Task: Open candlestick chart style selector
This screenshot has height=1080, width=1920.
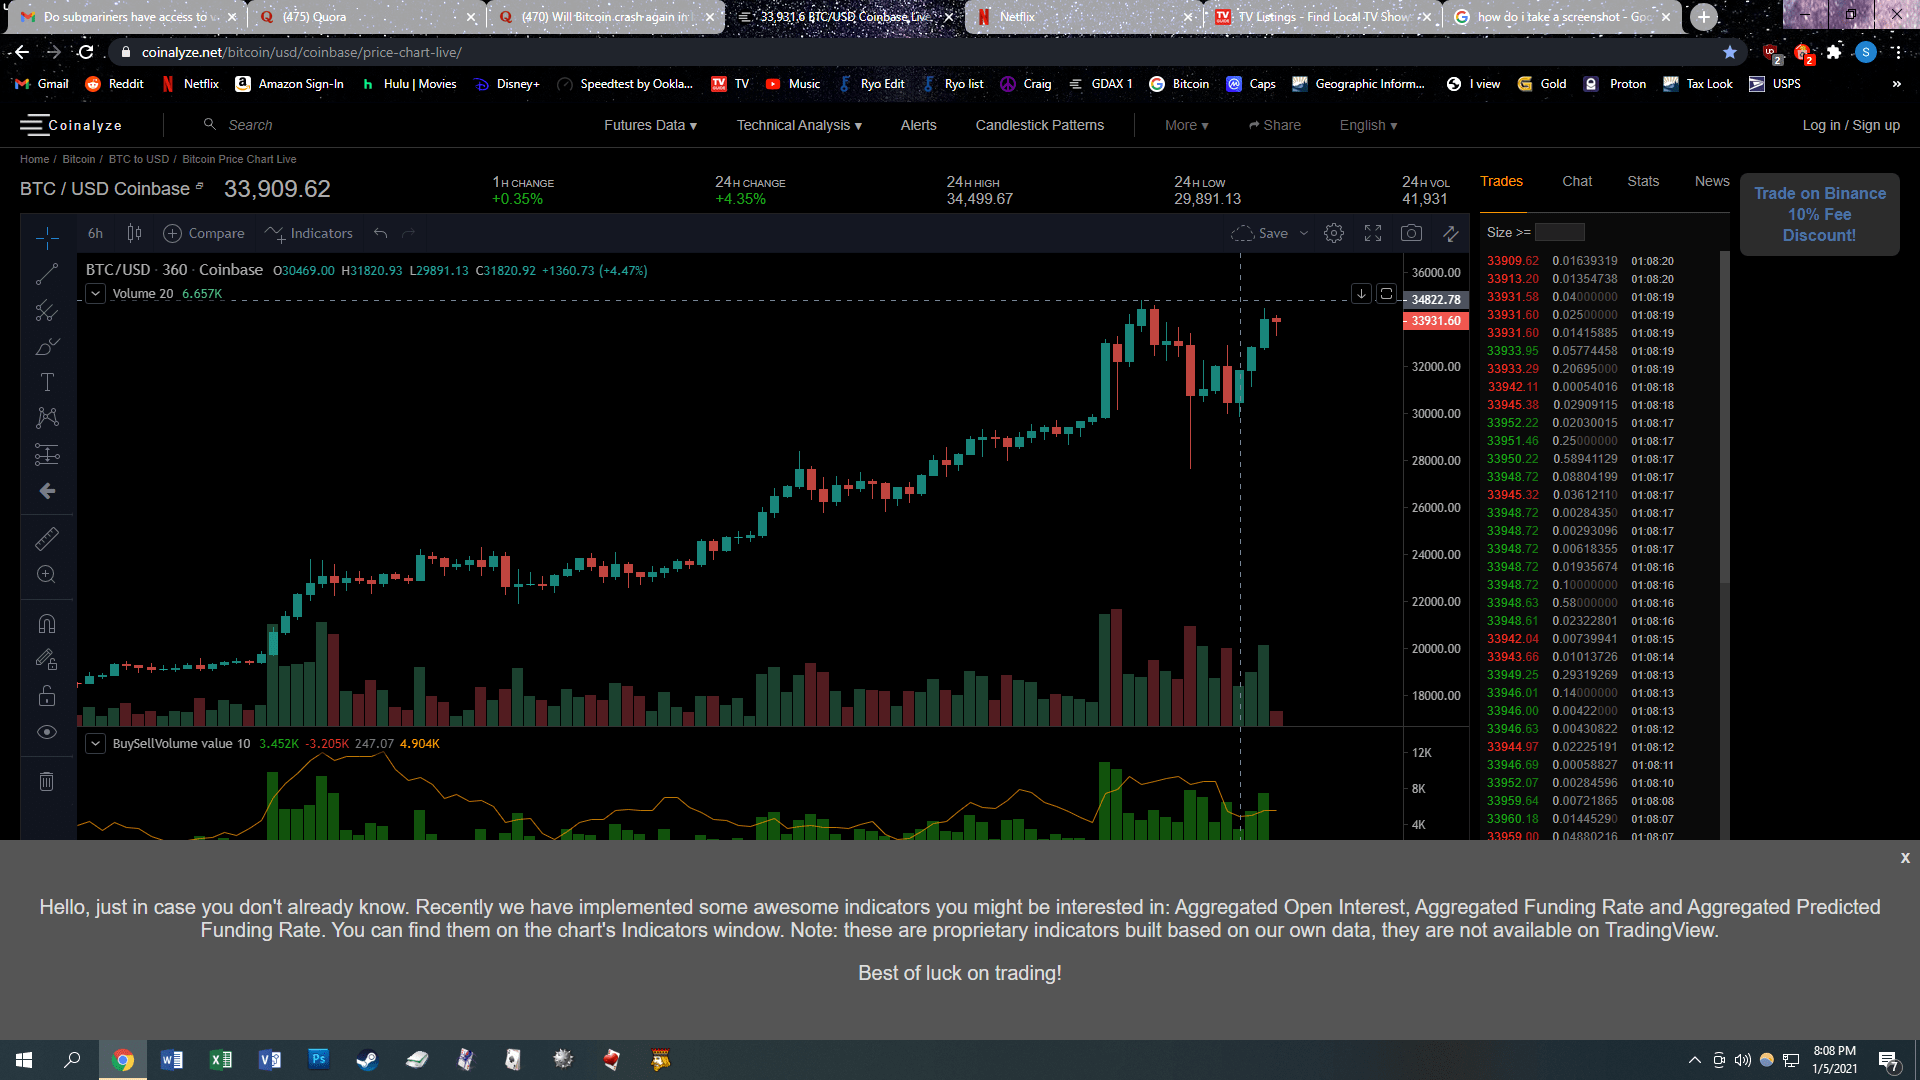Action: [134, 233]
